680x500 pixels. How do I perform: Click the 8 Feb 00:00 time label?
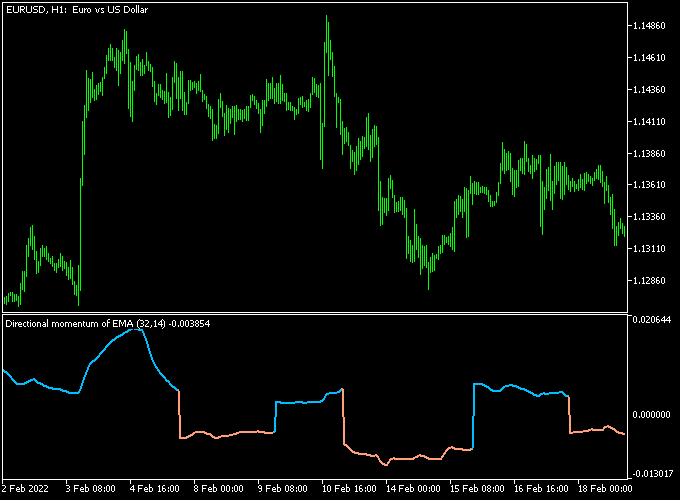coord(219,489)
